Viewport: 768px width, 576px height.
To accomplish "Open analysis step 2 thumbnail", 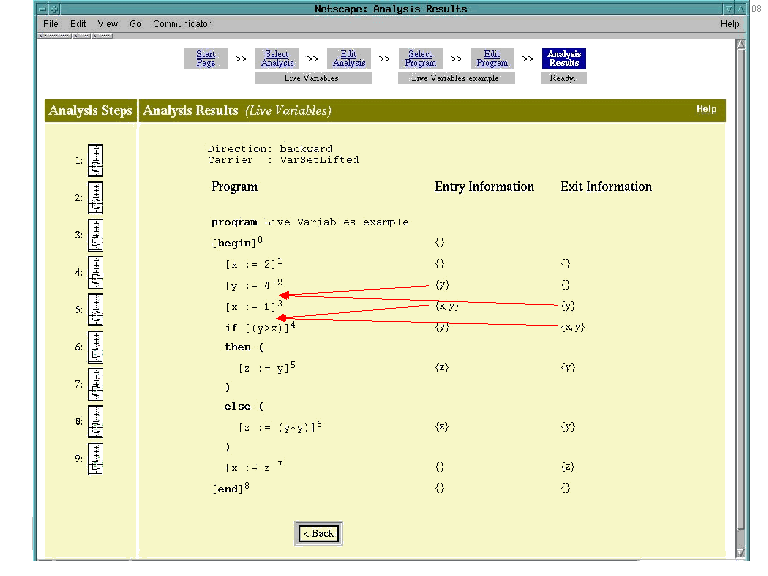I will [96, 198].
